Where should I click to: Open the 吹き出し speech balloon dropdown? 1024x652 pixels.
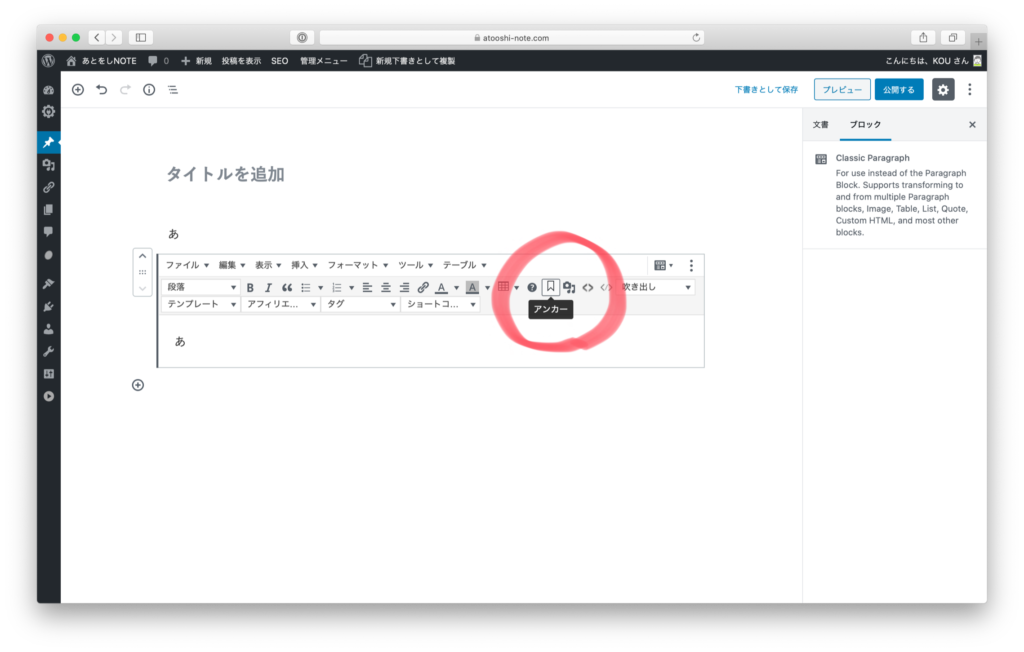point(655,288)
